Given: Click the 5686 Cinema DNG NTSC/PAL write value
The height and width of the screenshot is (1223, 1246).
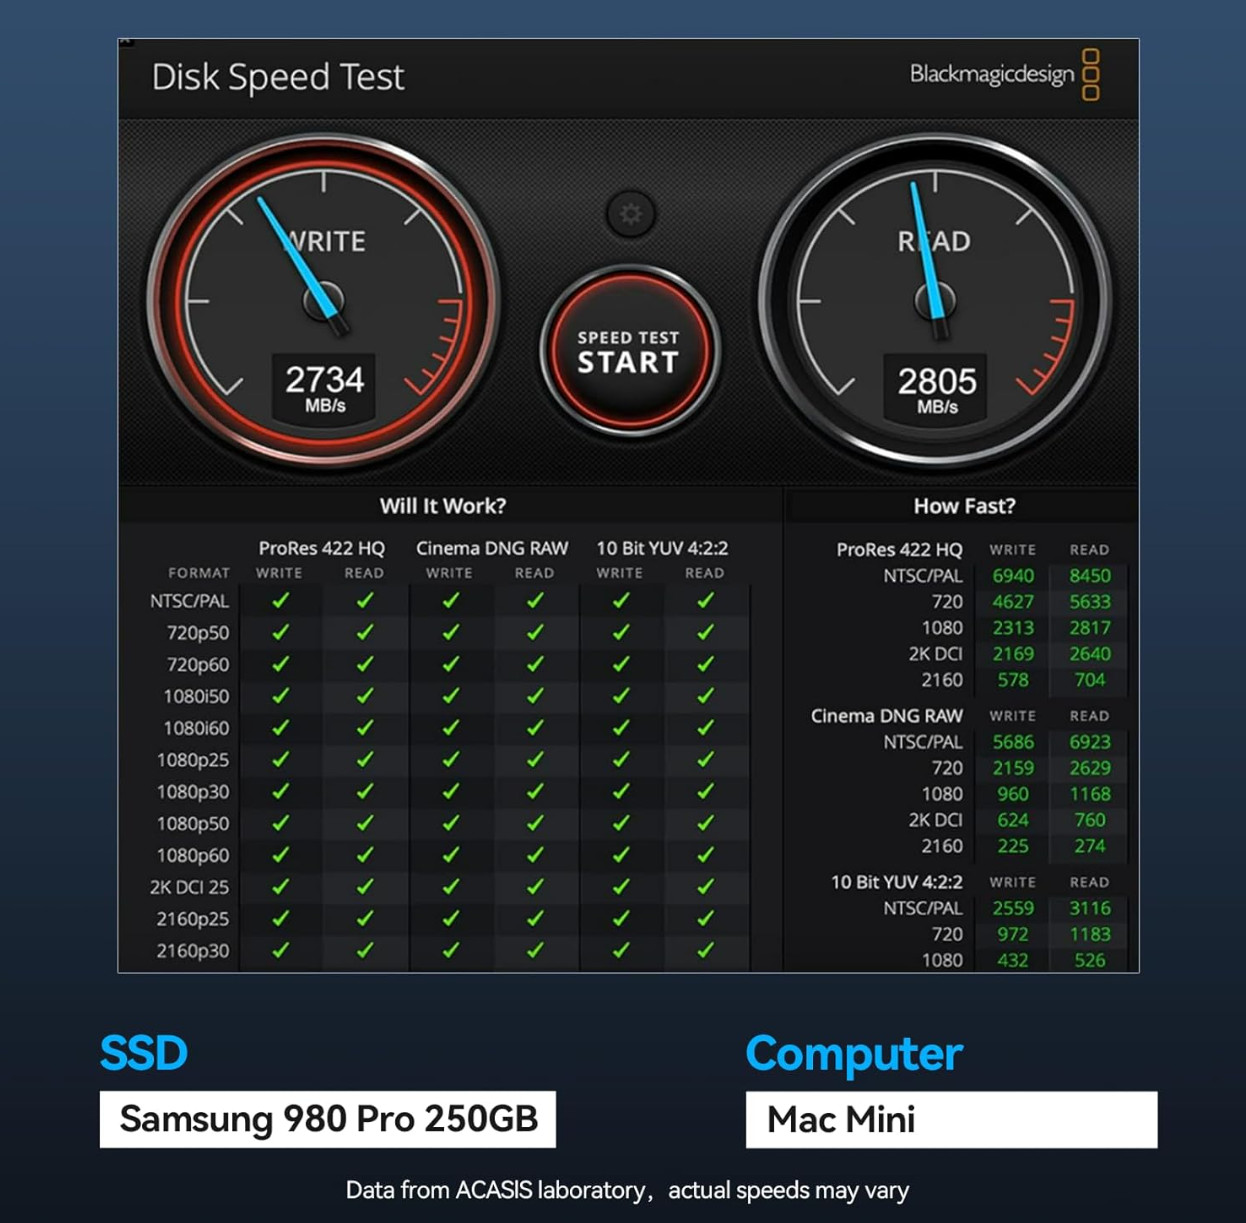Looking at the screenshot, I should tap(1013, 742).
